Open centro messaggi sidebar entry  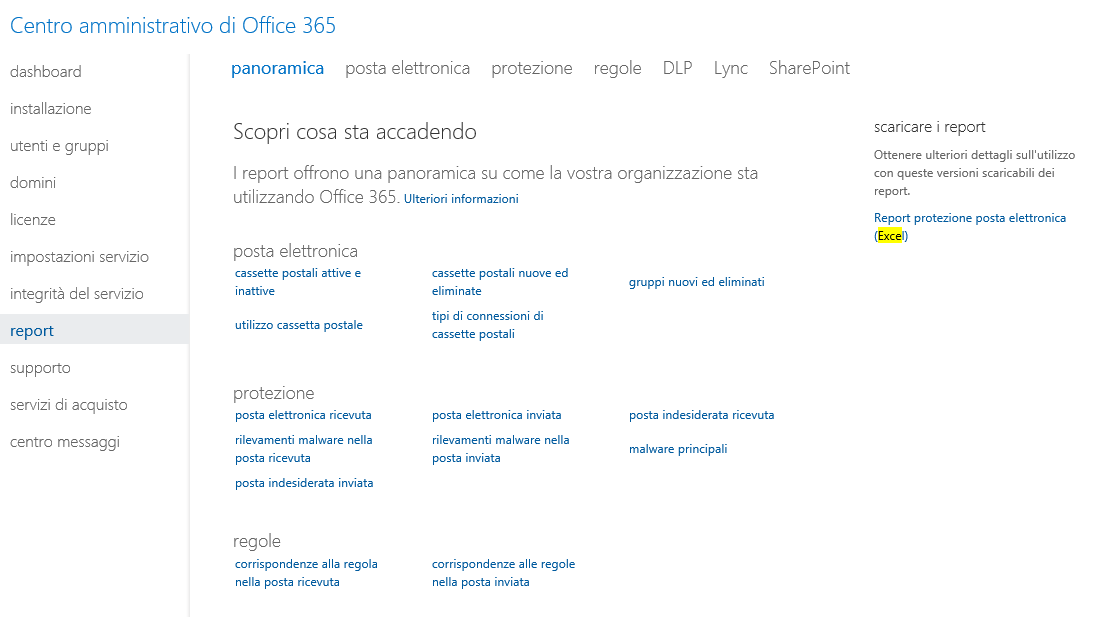coord(65,442)
